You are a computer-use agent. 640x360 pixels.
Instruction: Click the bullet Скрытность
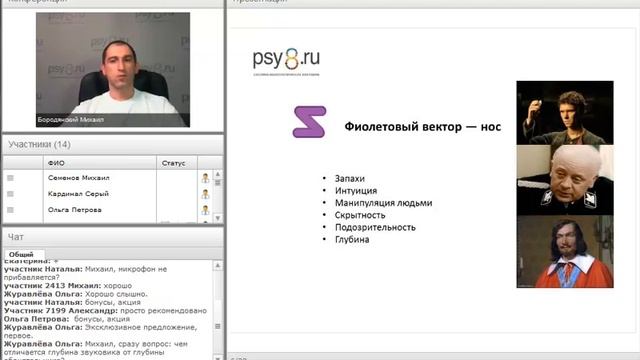(x=360, y=215)
